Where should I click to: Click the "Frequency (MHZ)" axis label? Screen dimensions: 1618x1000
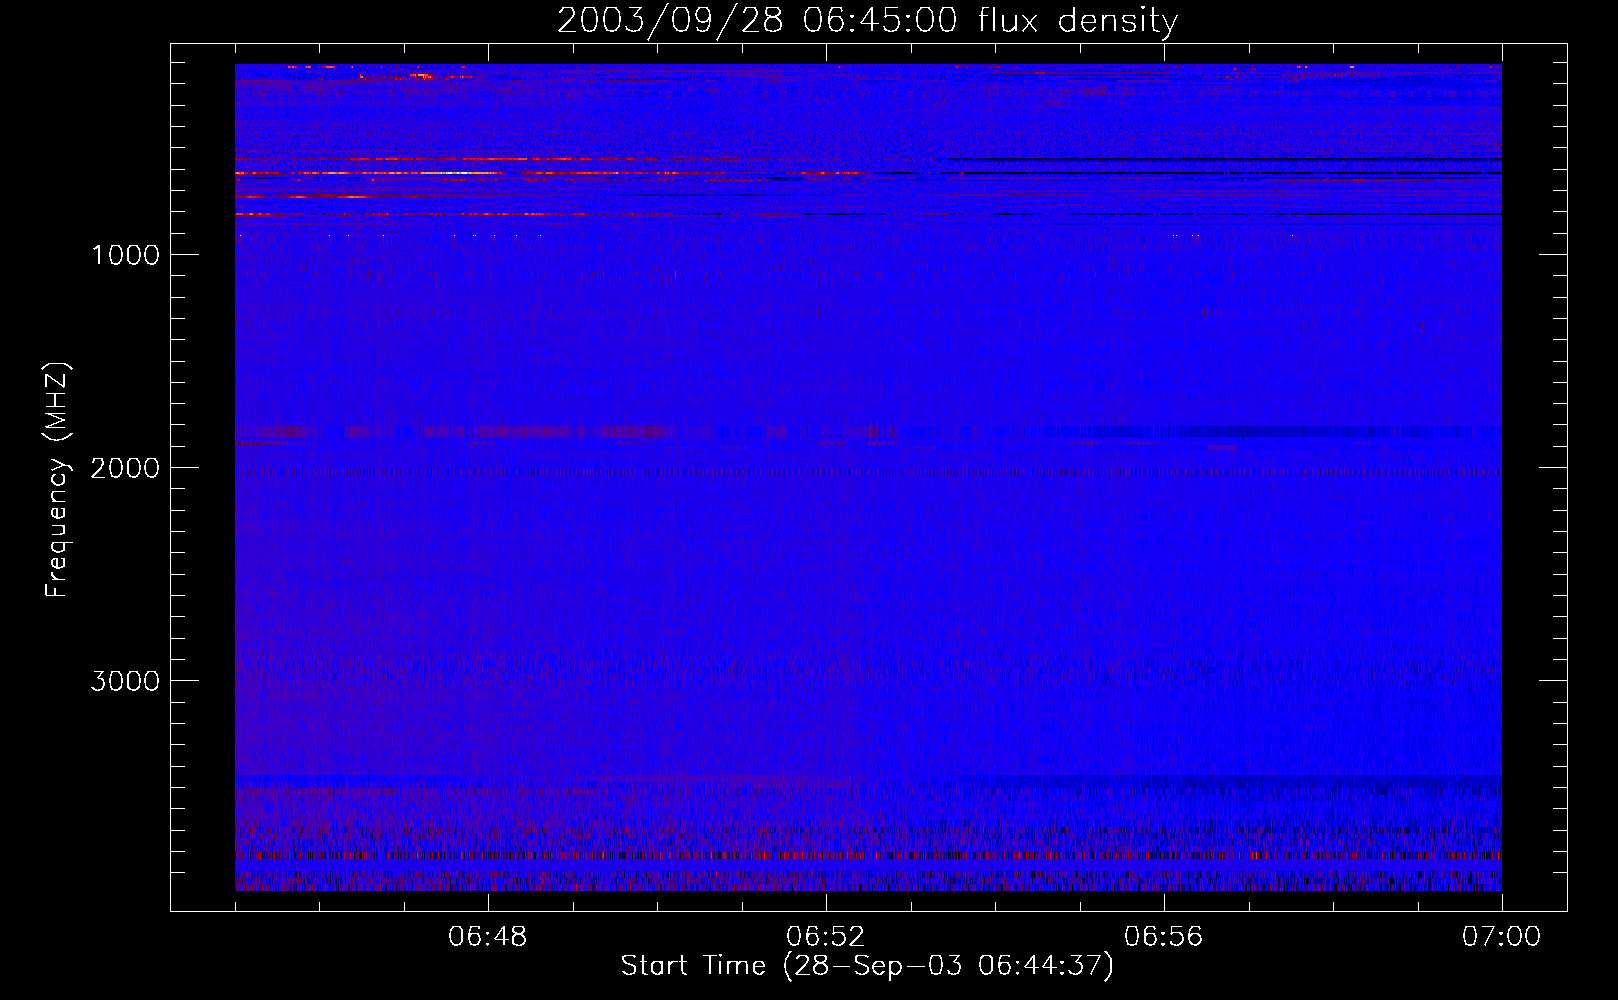pos(57,480)
